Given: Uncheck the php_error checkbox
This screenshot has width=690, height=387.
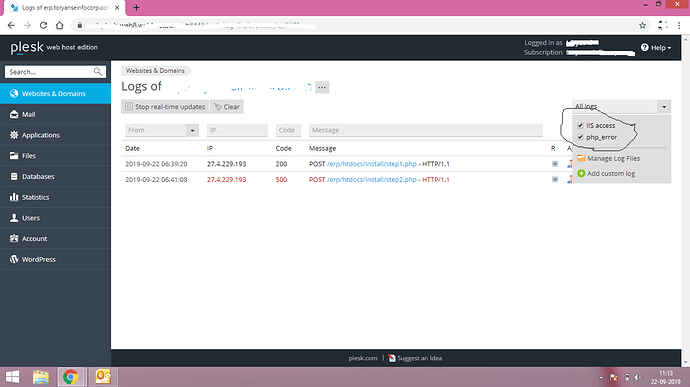Looking at the screenshot, I should coord(580,137).
